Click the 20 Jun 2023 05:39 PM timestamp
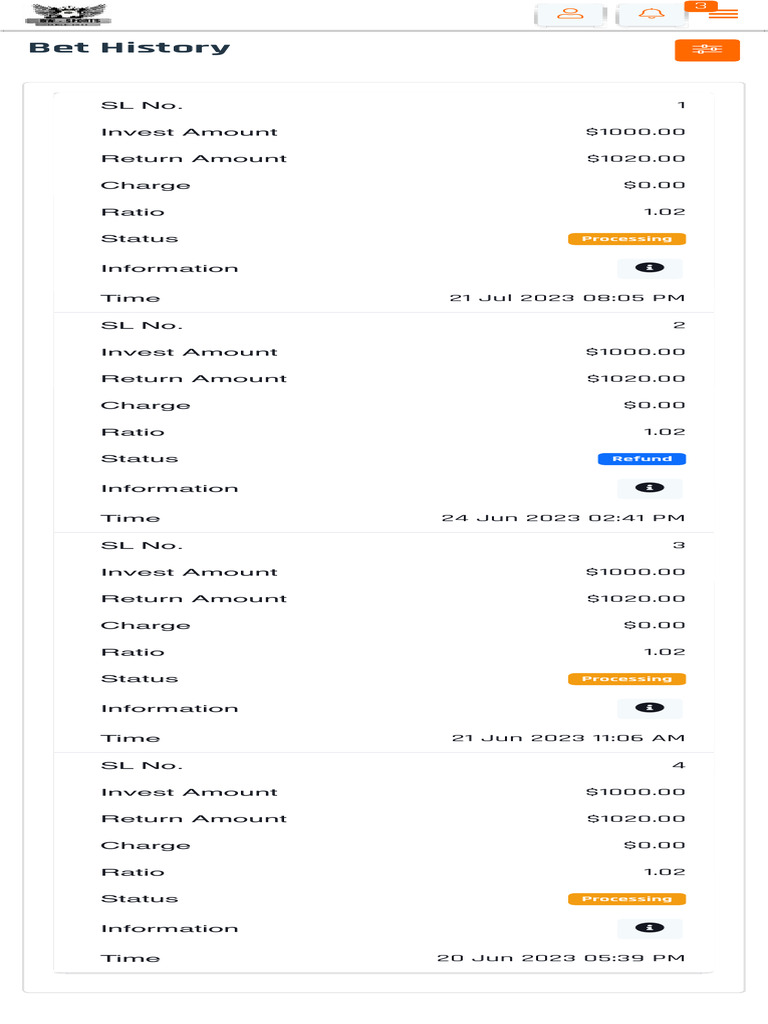Screen dimensions: 768x1024 tap(561, 958)
